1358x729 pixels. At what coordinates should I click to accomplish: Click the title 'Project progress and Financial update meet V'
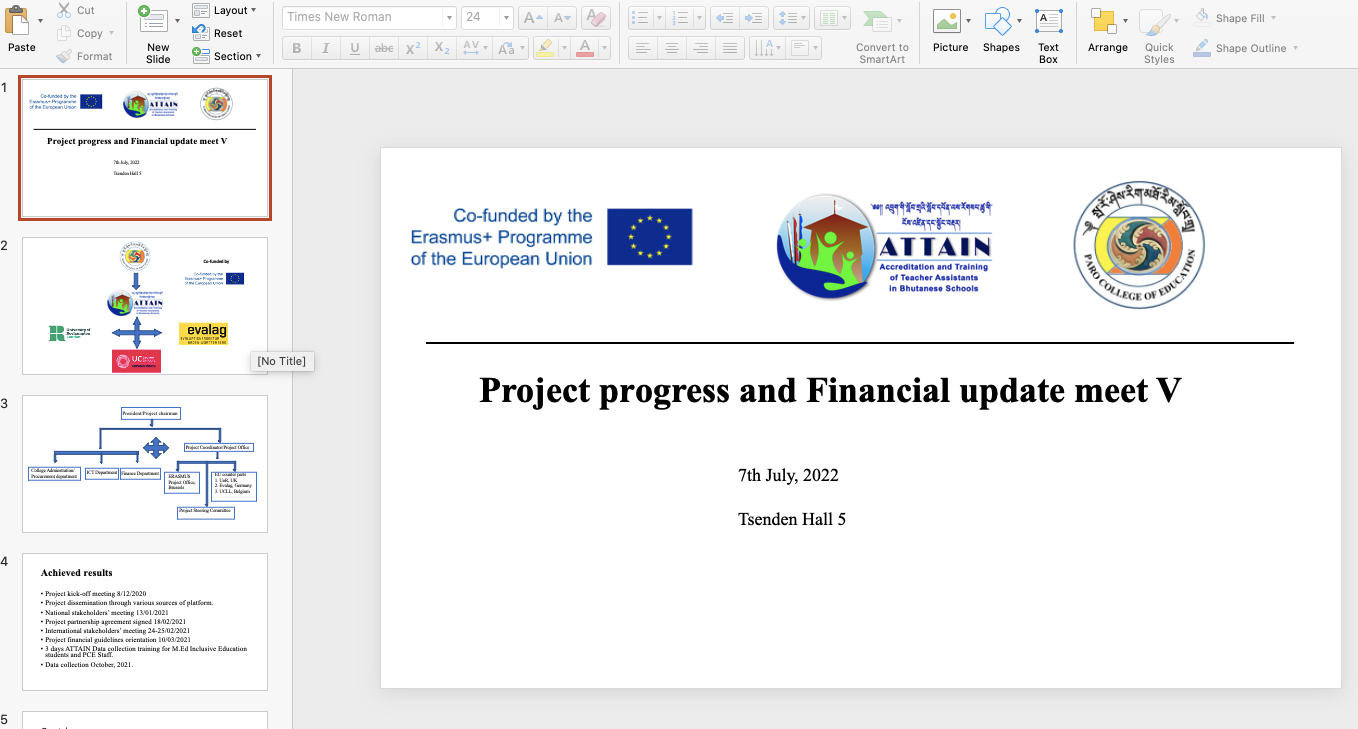830,390
